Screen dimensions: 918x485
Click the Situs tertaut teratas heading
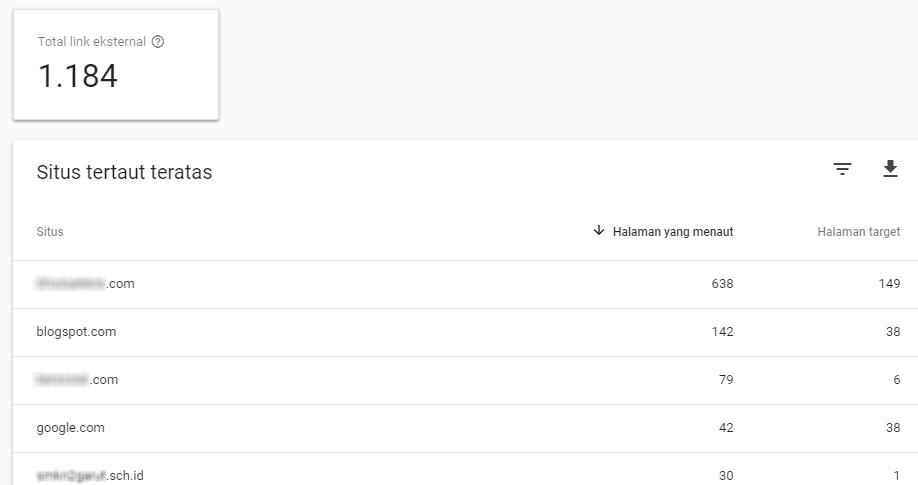coord(124,172)
